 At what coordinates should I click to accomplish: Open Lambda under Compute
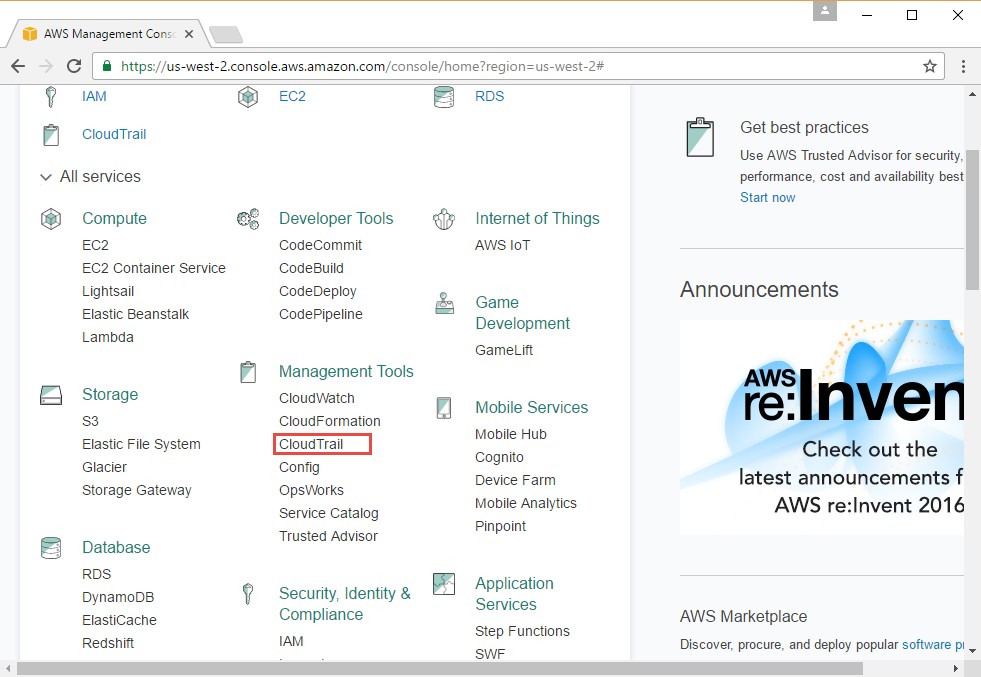(x=108, y=337)
